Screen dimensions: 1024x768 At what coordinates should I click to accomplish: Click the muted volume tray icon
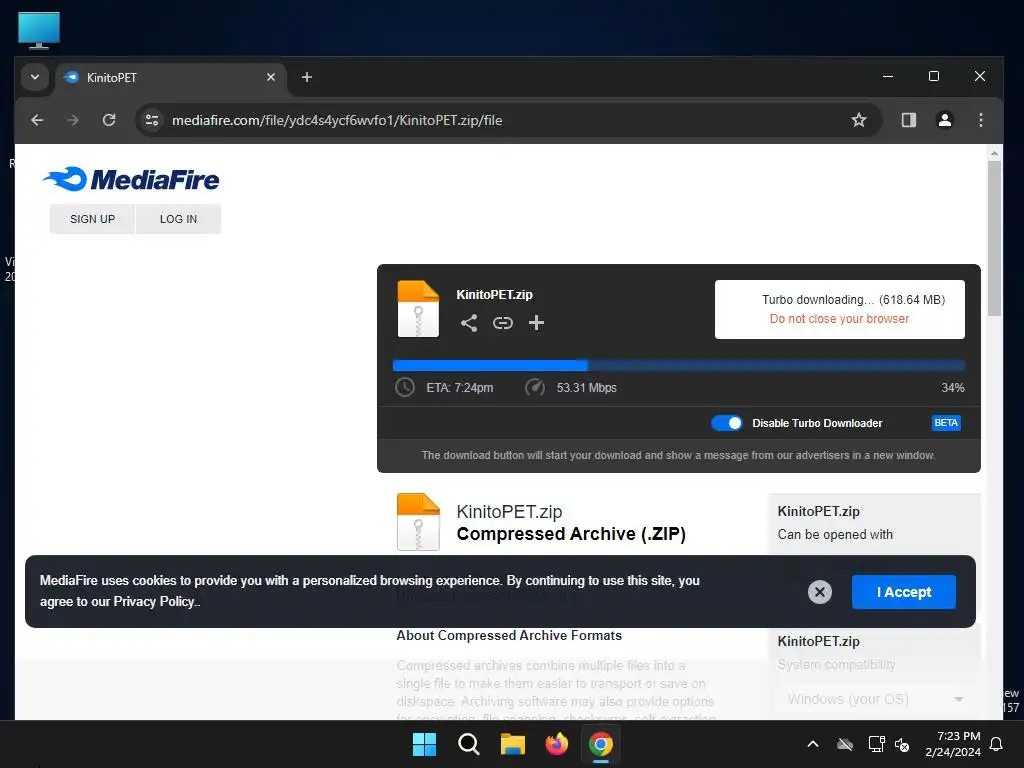click(902, 744)
